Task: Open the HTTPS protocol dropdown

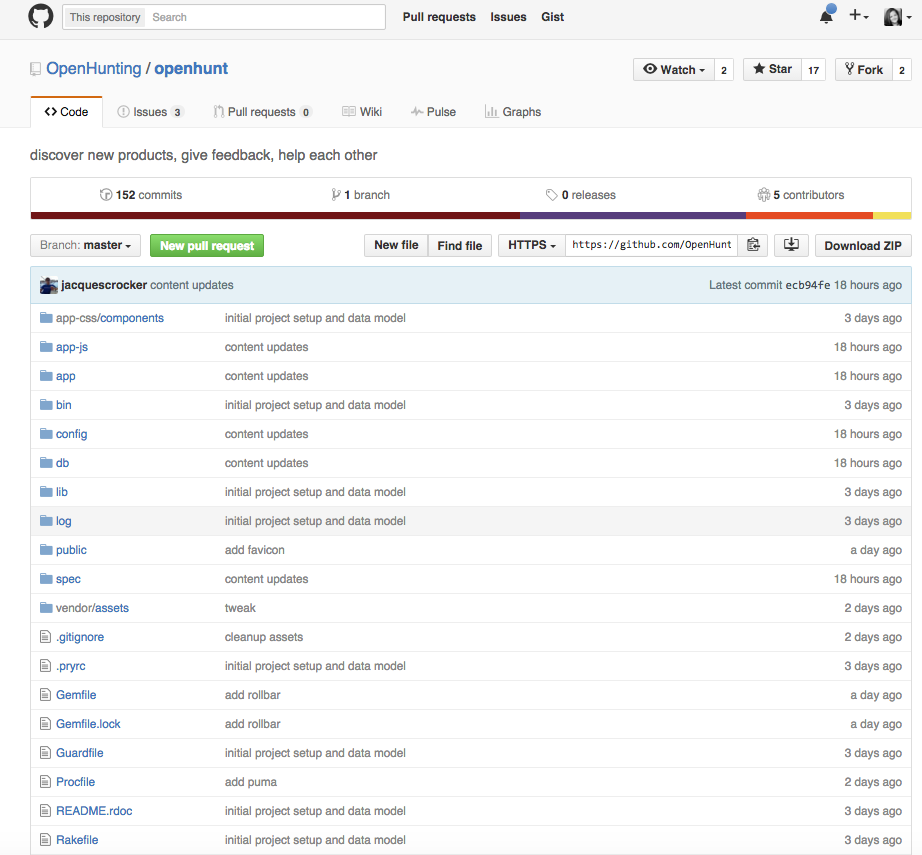Action: pyautogui.click(x=532, y=245)
